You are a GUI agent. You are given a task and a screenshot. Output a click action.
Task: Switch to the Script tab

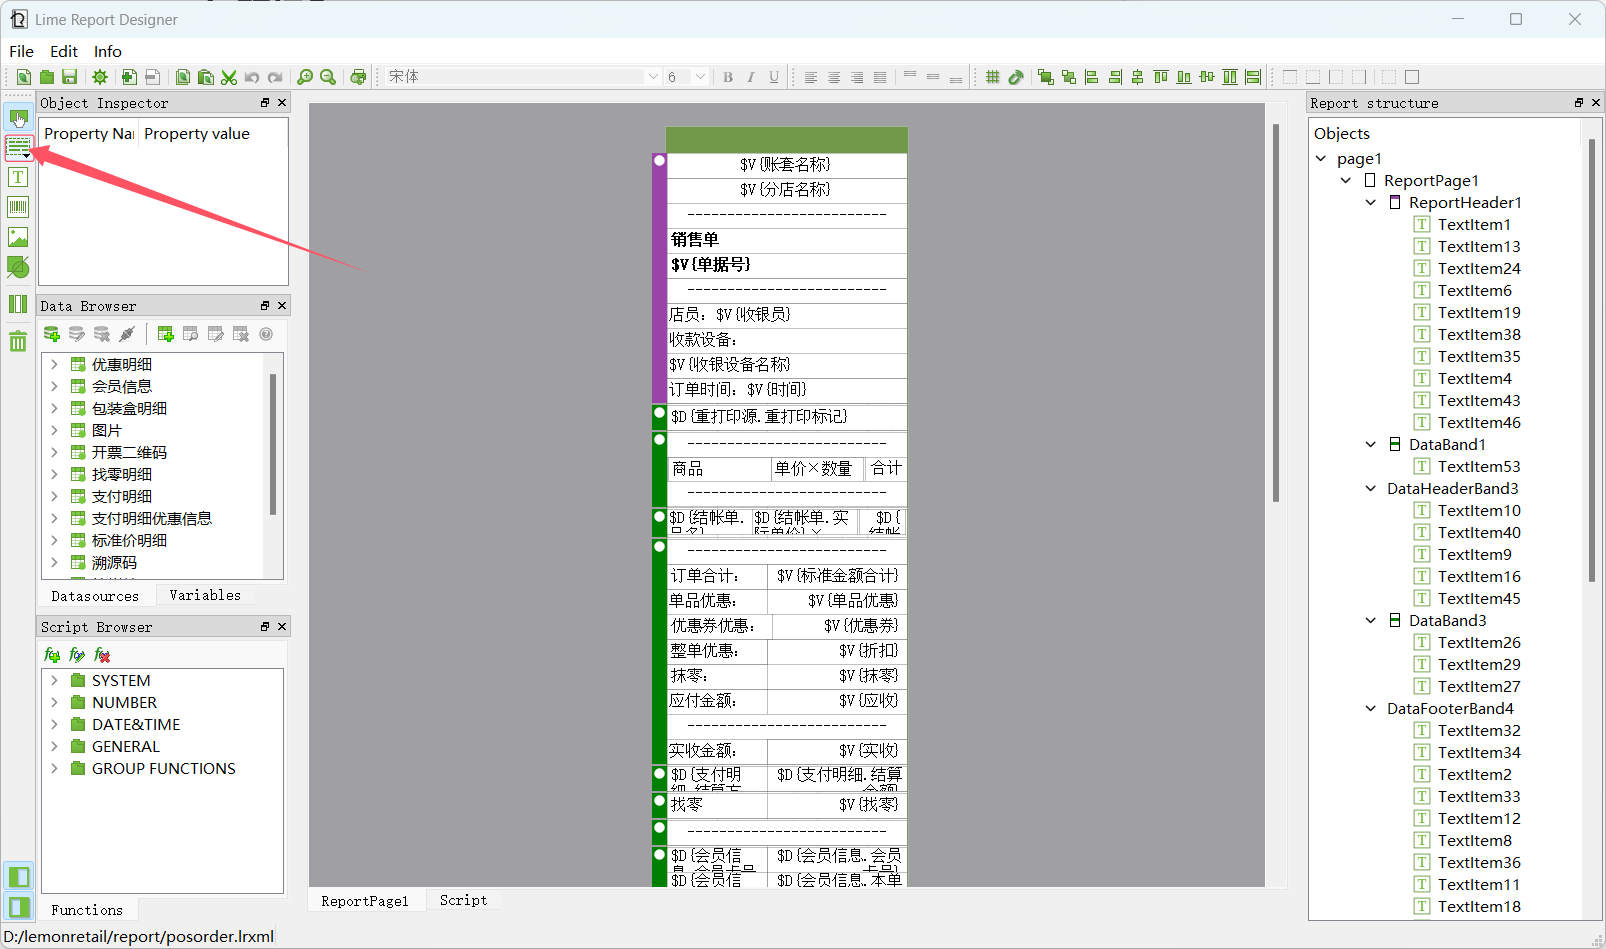pos(463,900)
